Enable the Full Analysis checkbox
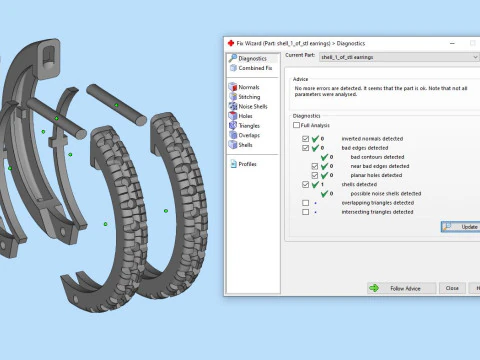The width and height of the screenshot is (480, 360). pyautogui.click(x=296, y=125)
